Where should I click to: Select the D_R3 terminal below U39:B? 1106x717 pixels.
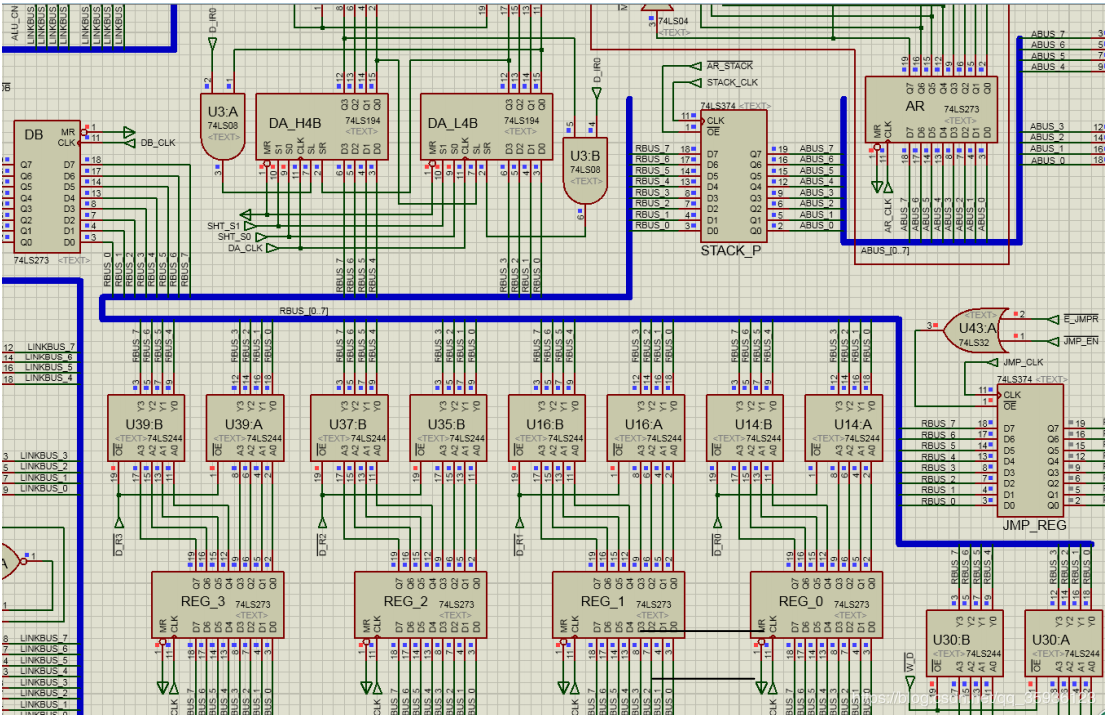coord(119,521)
